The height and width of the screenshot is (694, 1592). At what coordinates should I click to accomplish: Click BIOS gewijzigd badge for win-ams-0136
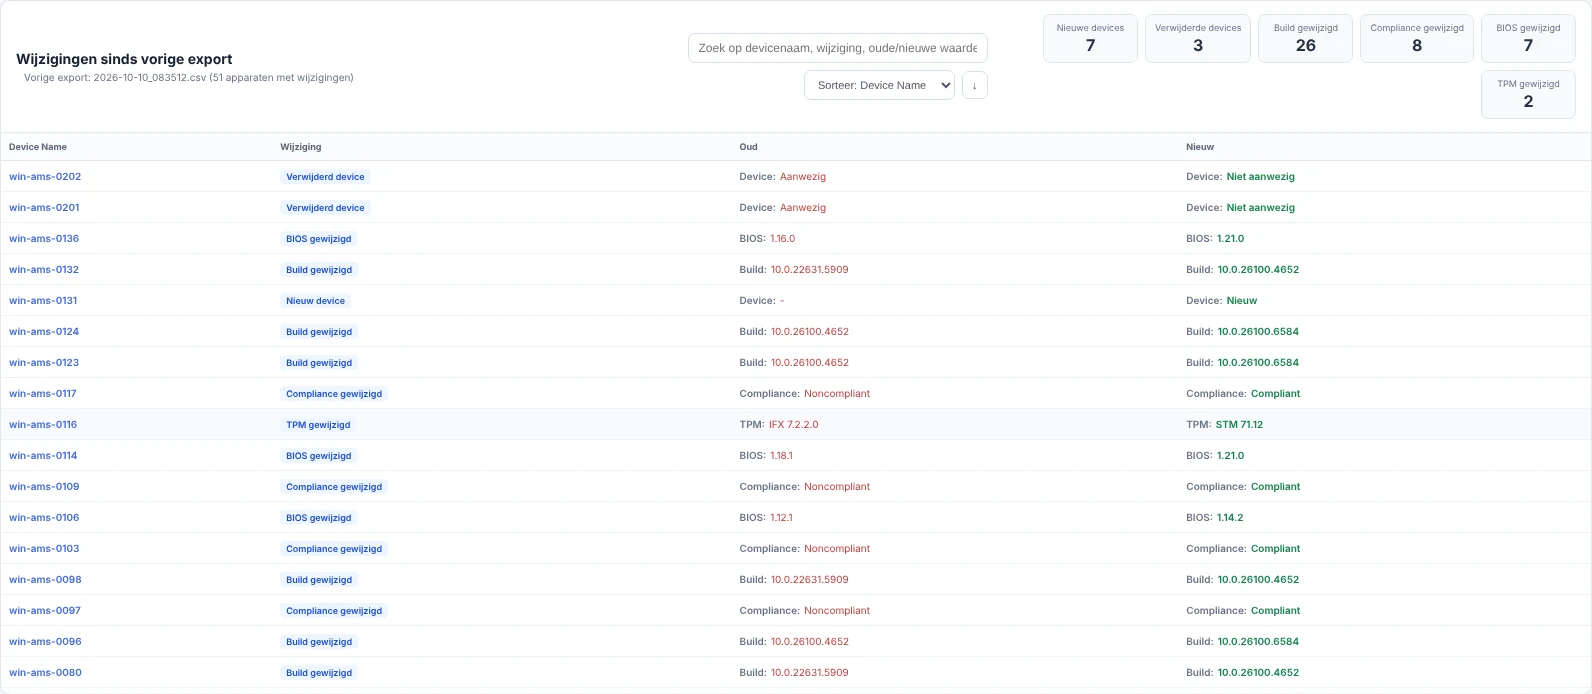pos(319,239)
